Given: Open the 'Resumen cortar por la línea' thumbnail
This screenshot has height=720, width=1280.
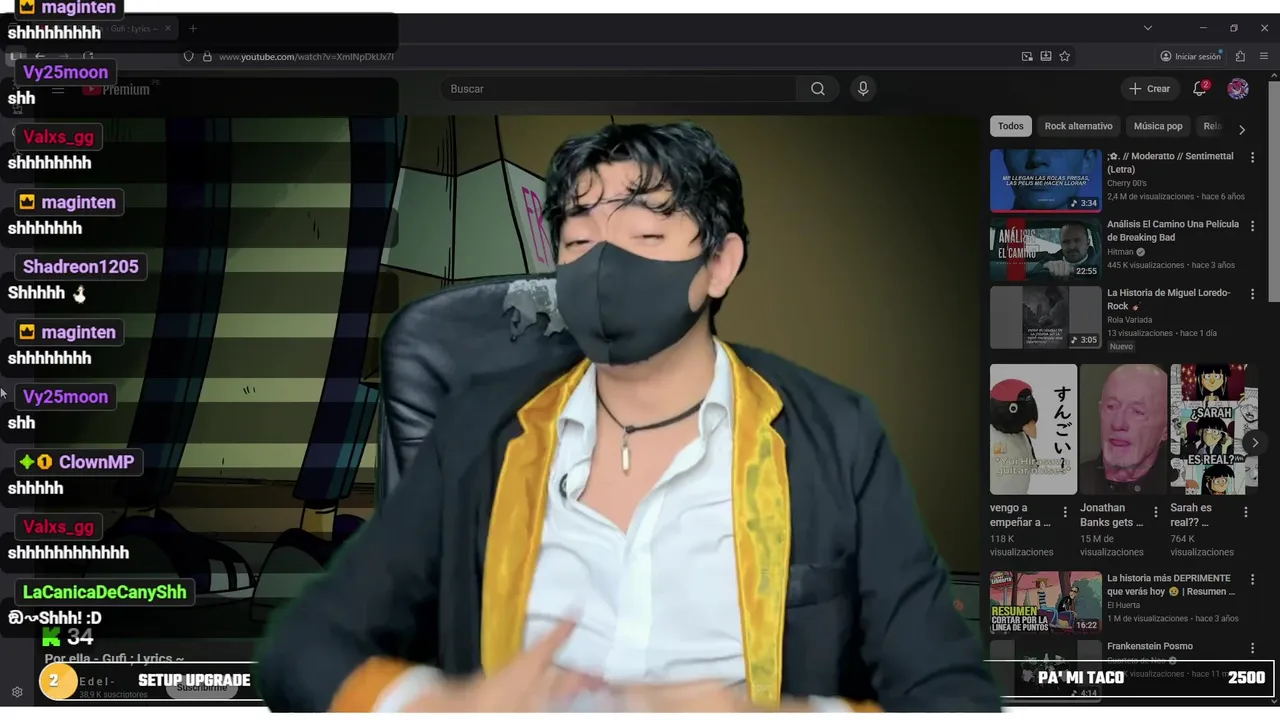Looking at the screenshot, I should [x=1045, y=602].
